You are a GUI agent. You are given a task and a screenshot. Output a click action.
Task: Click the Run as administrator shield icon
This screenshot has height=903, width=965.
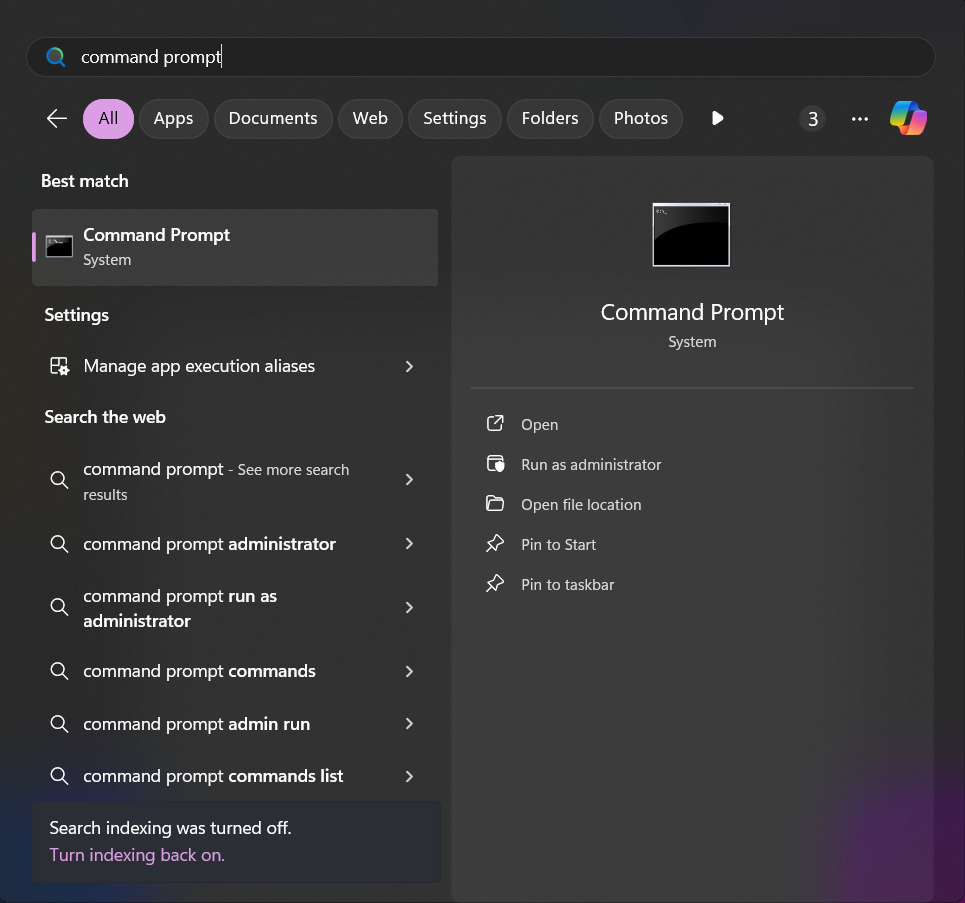495,464
